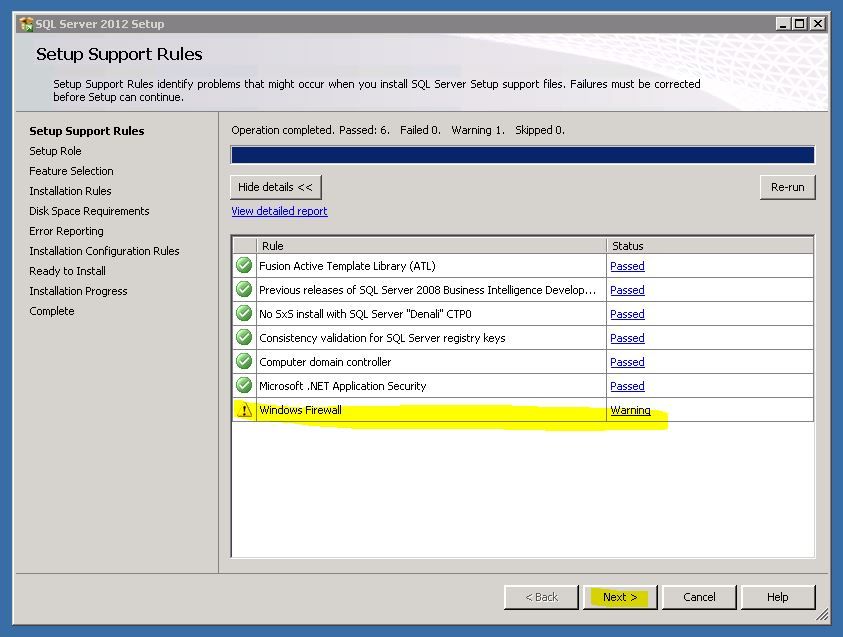Close the SQL Server 2012 Setup window
The image size is (843, 637).
818,24
